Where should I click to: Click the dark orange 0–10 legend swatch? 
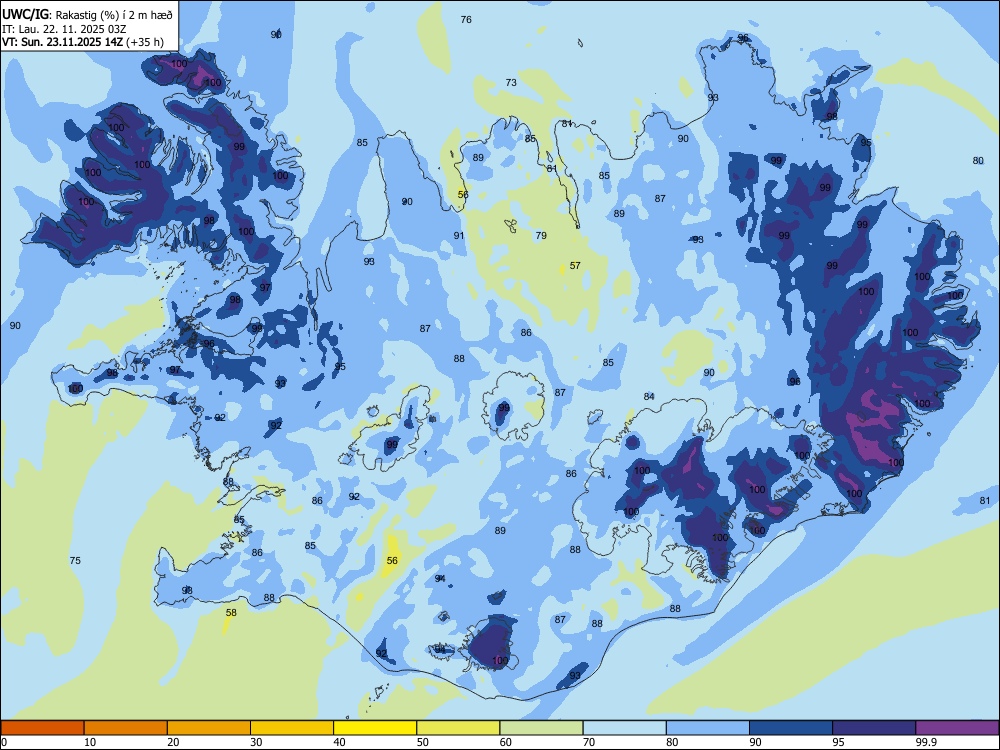click(42, 728)
